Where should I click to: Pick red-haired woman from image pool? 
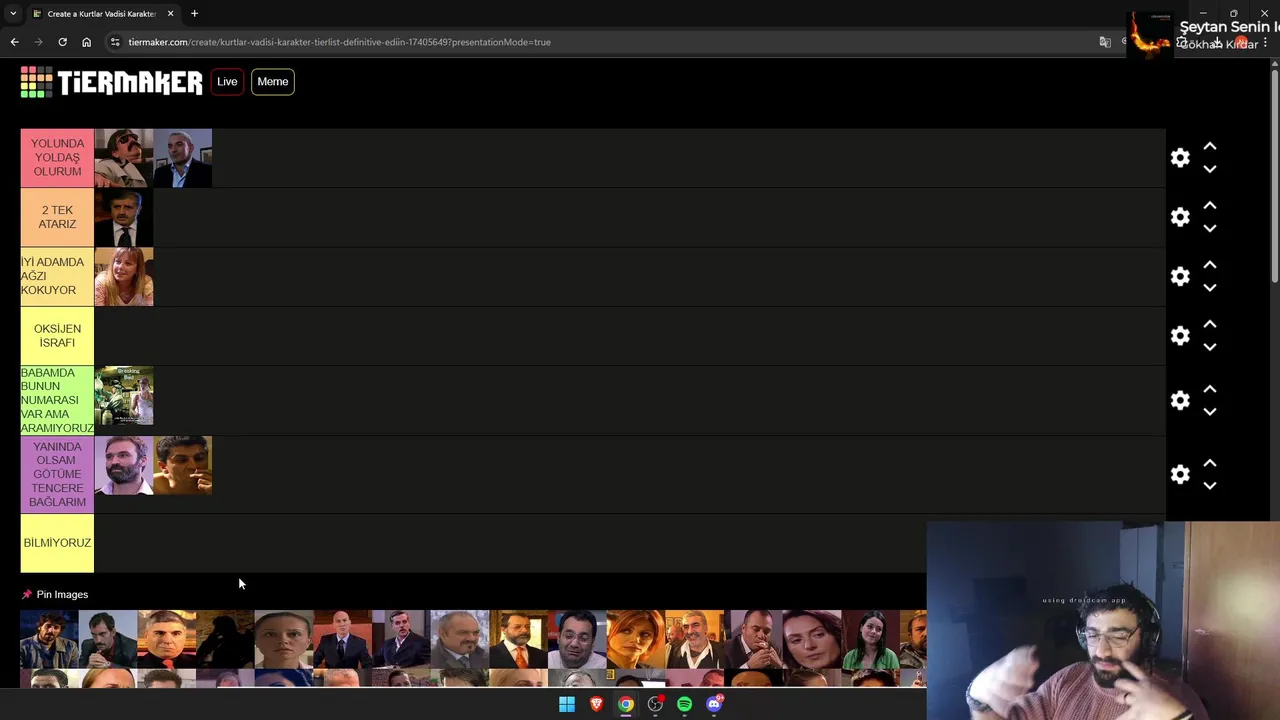click(636, 639)
